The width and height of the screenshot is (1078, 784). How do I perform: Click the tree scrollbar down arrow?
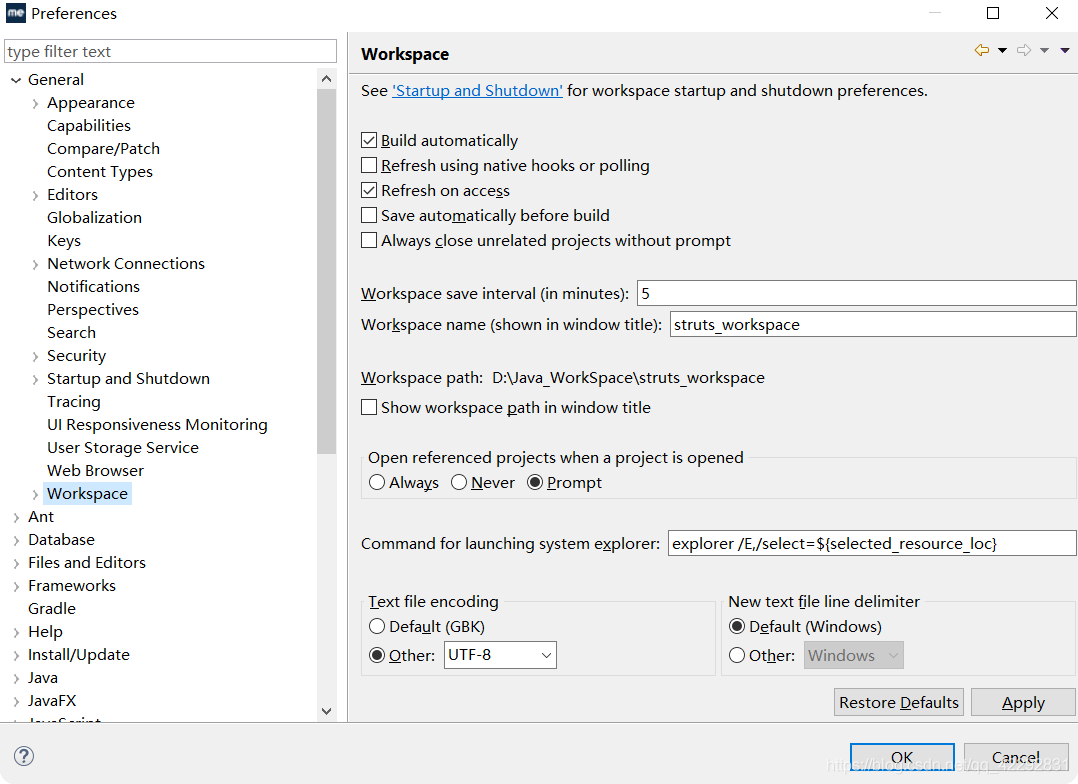327,711
